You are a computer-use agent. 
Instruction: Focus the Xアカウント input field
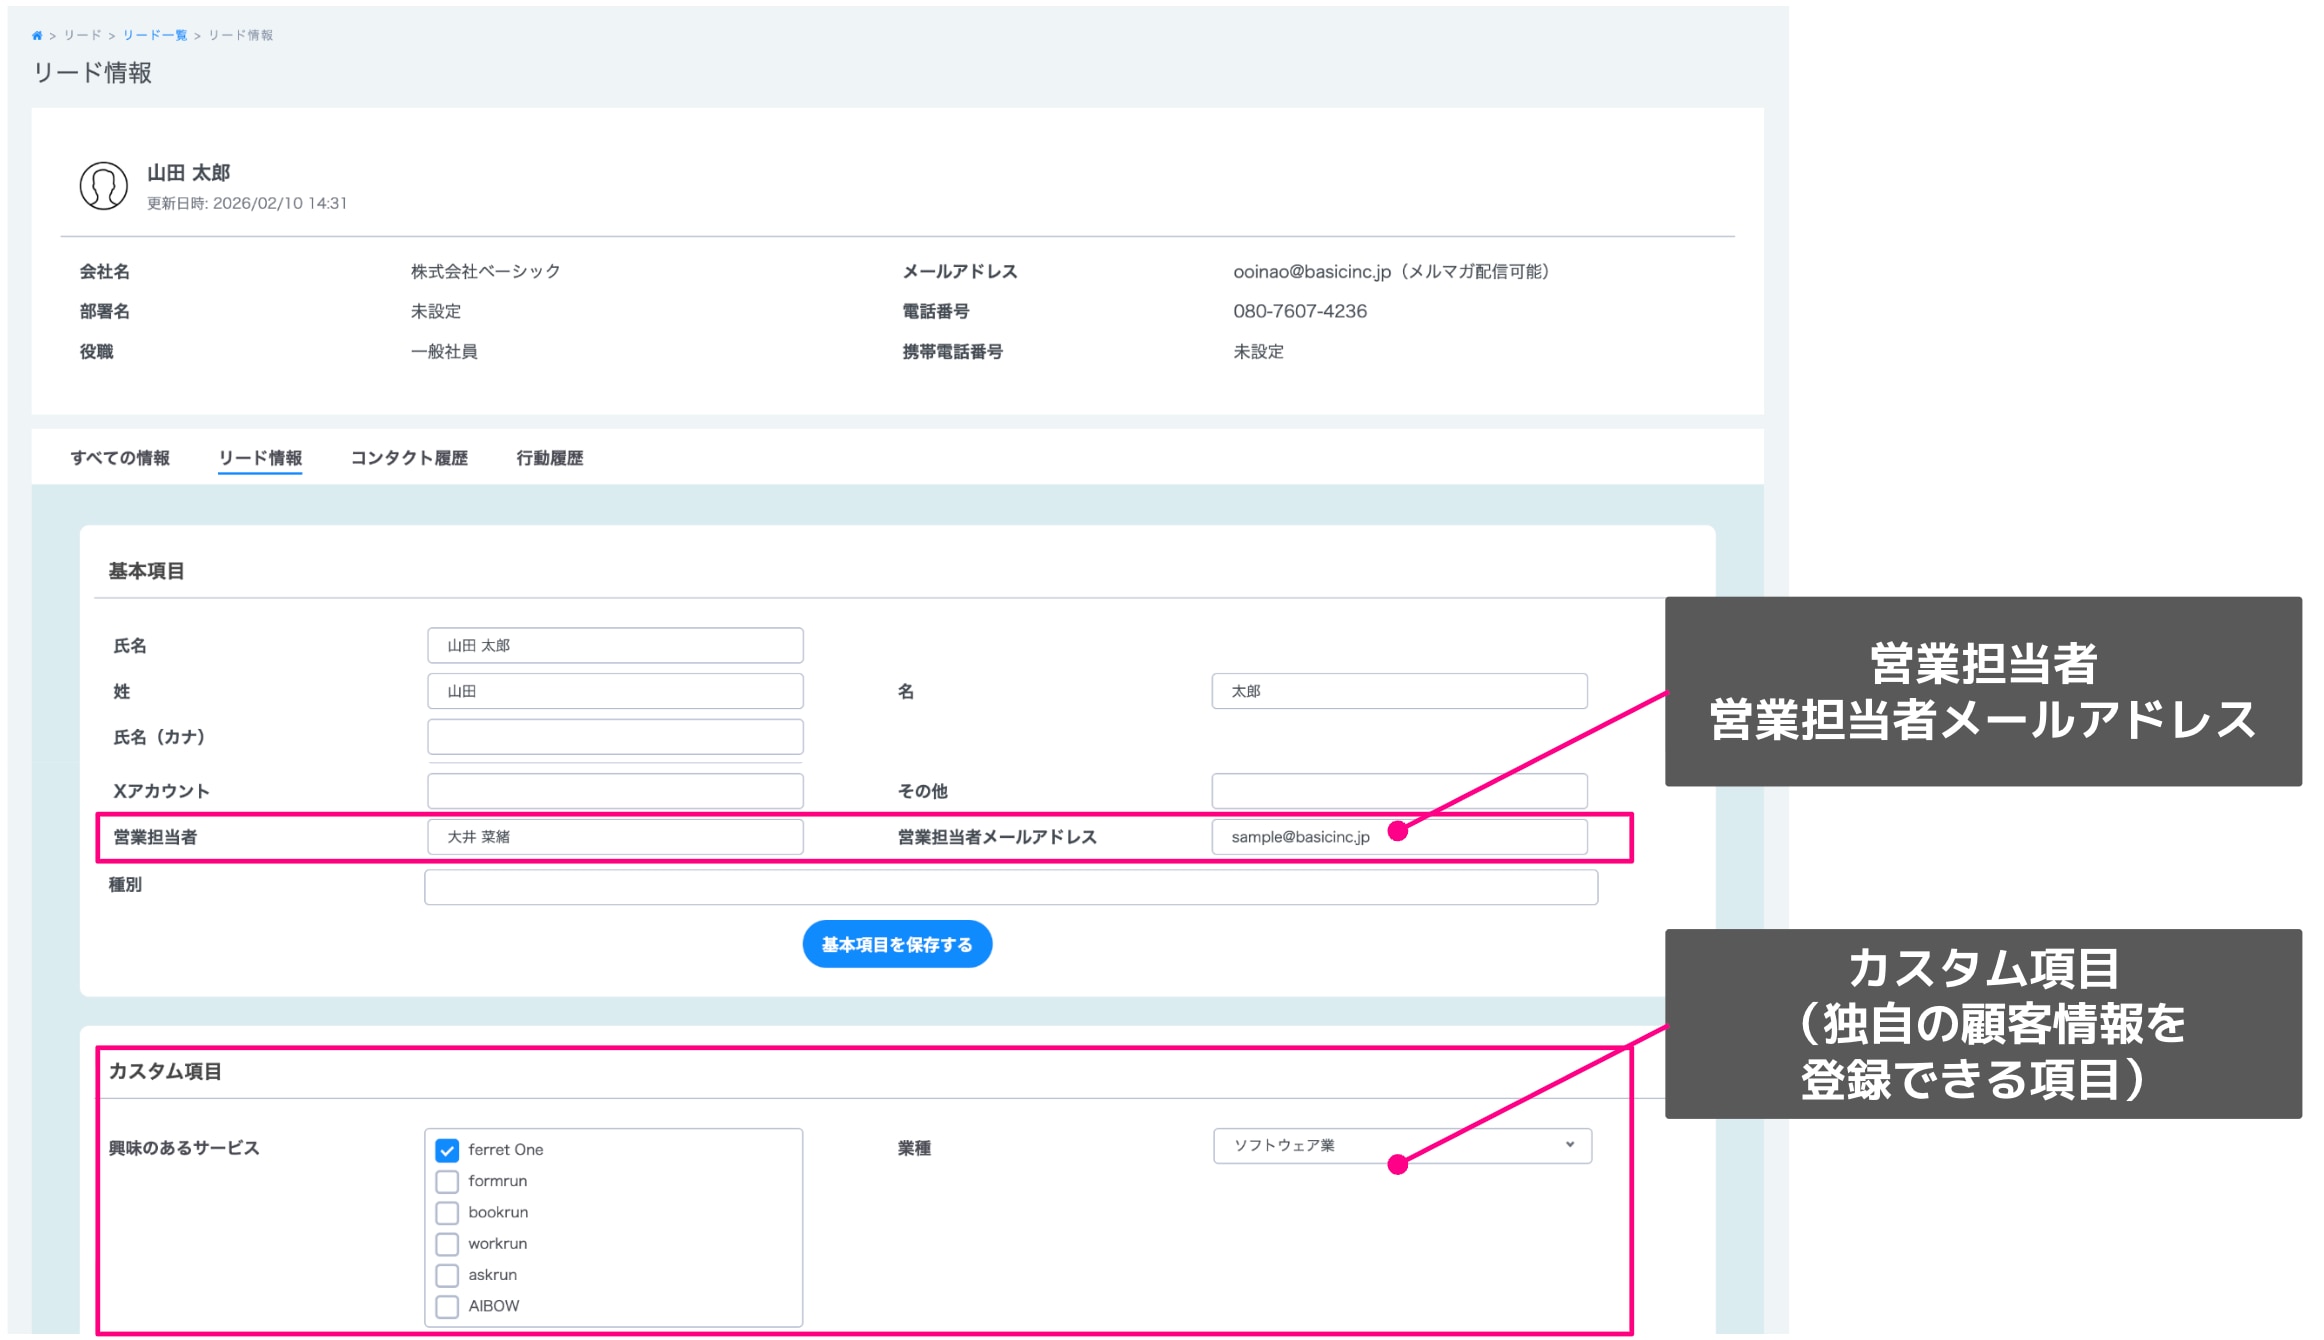click(614, 791)
